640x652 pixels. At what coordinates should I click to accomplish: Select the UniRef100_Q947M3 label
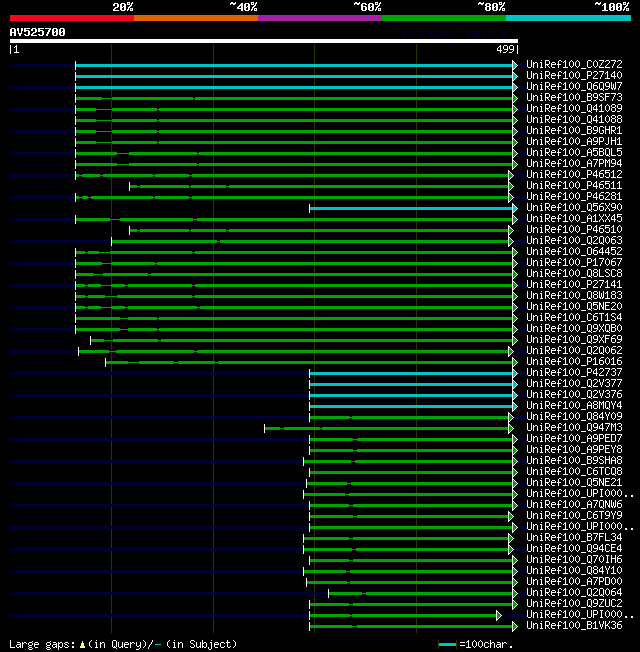(574, 428)
